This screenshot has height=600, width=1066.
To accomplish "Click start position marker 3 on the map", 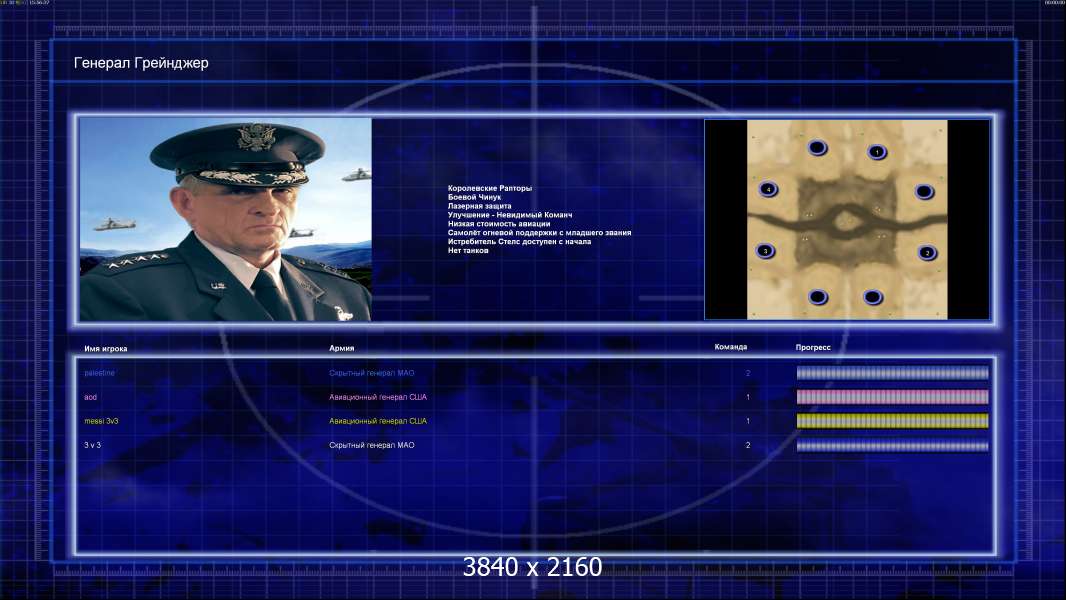I will point(766,251).
